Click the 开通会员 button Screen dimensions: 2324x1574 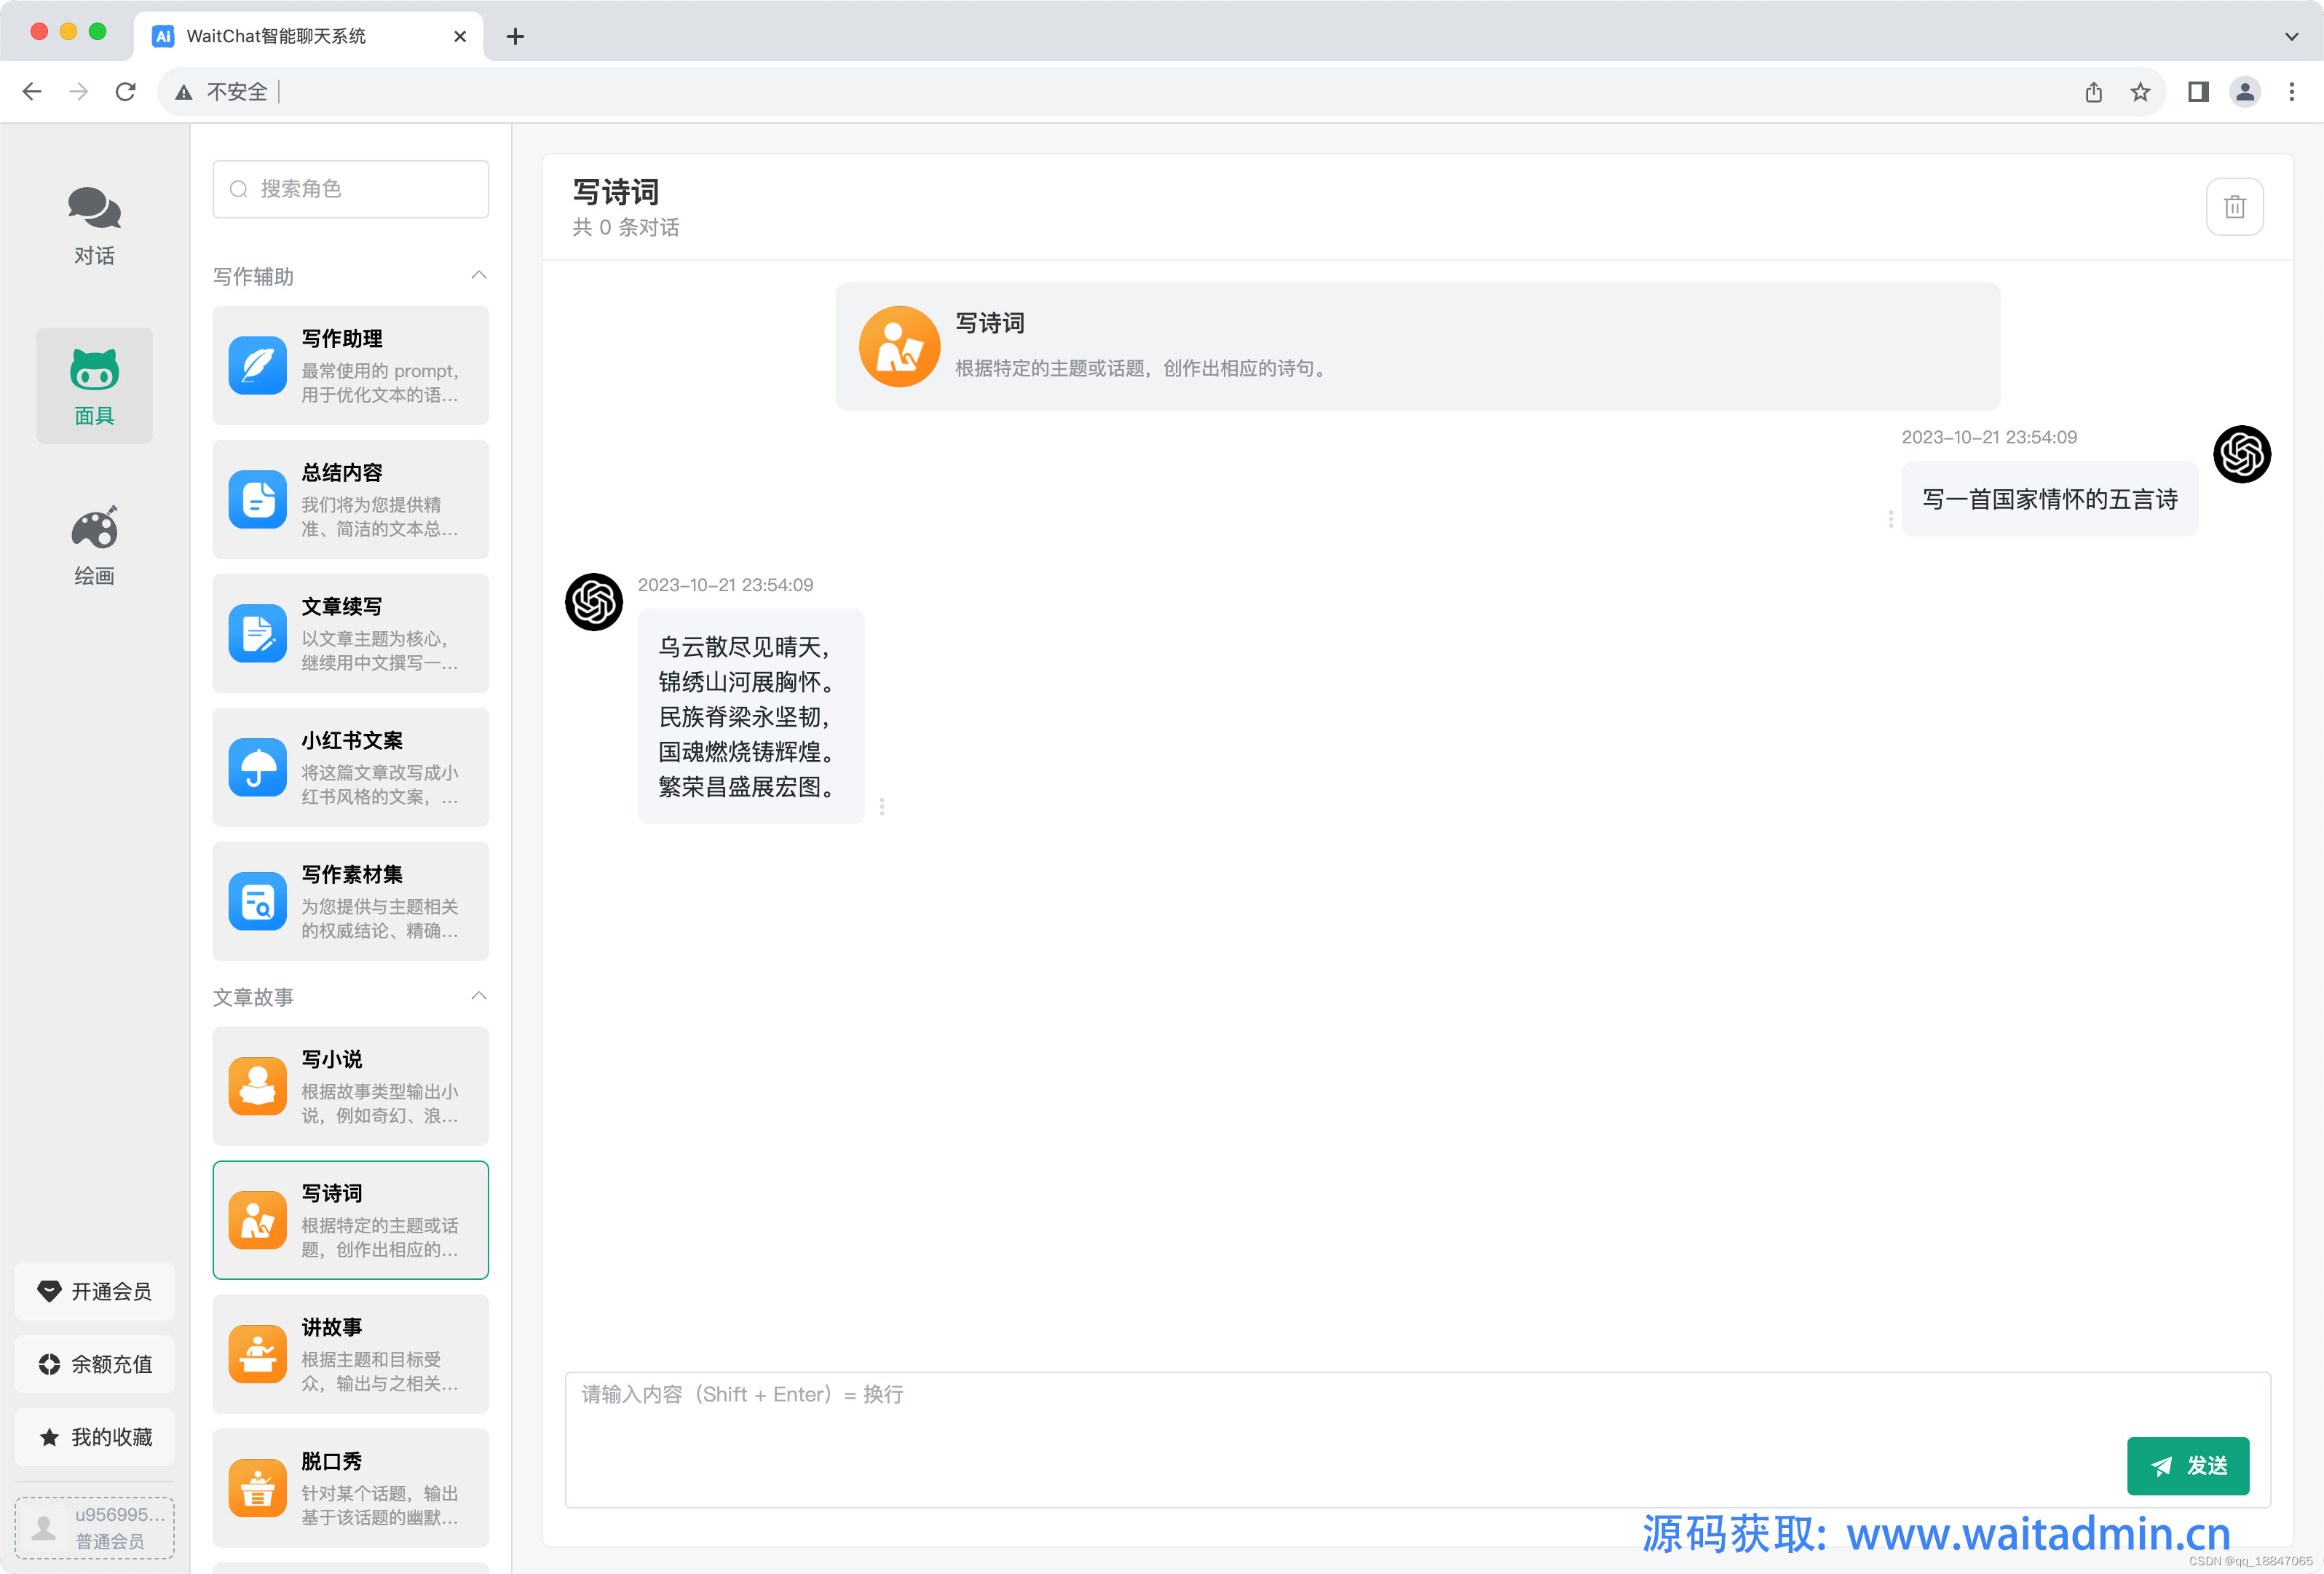point(94,1291)
